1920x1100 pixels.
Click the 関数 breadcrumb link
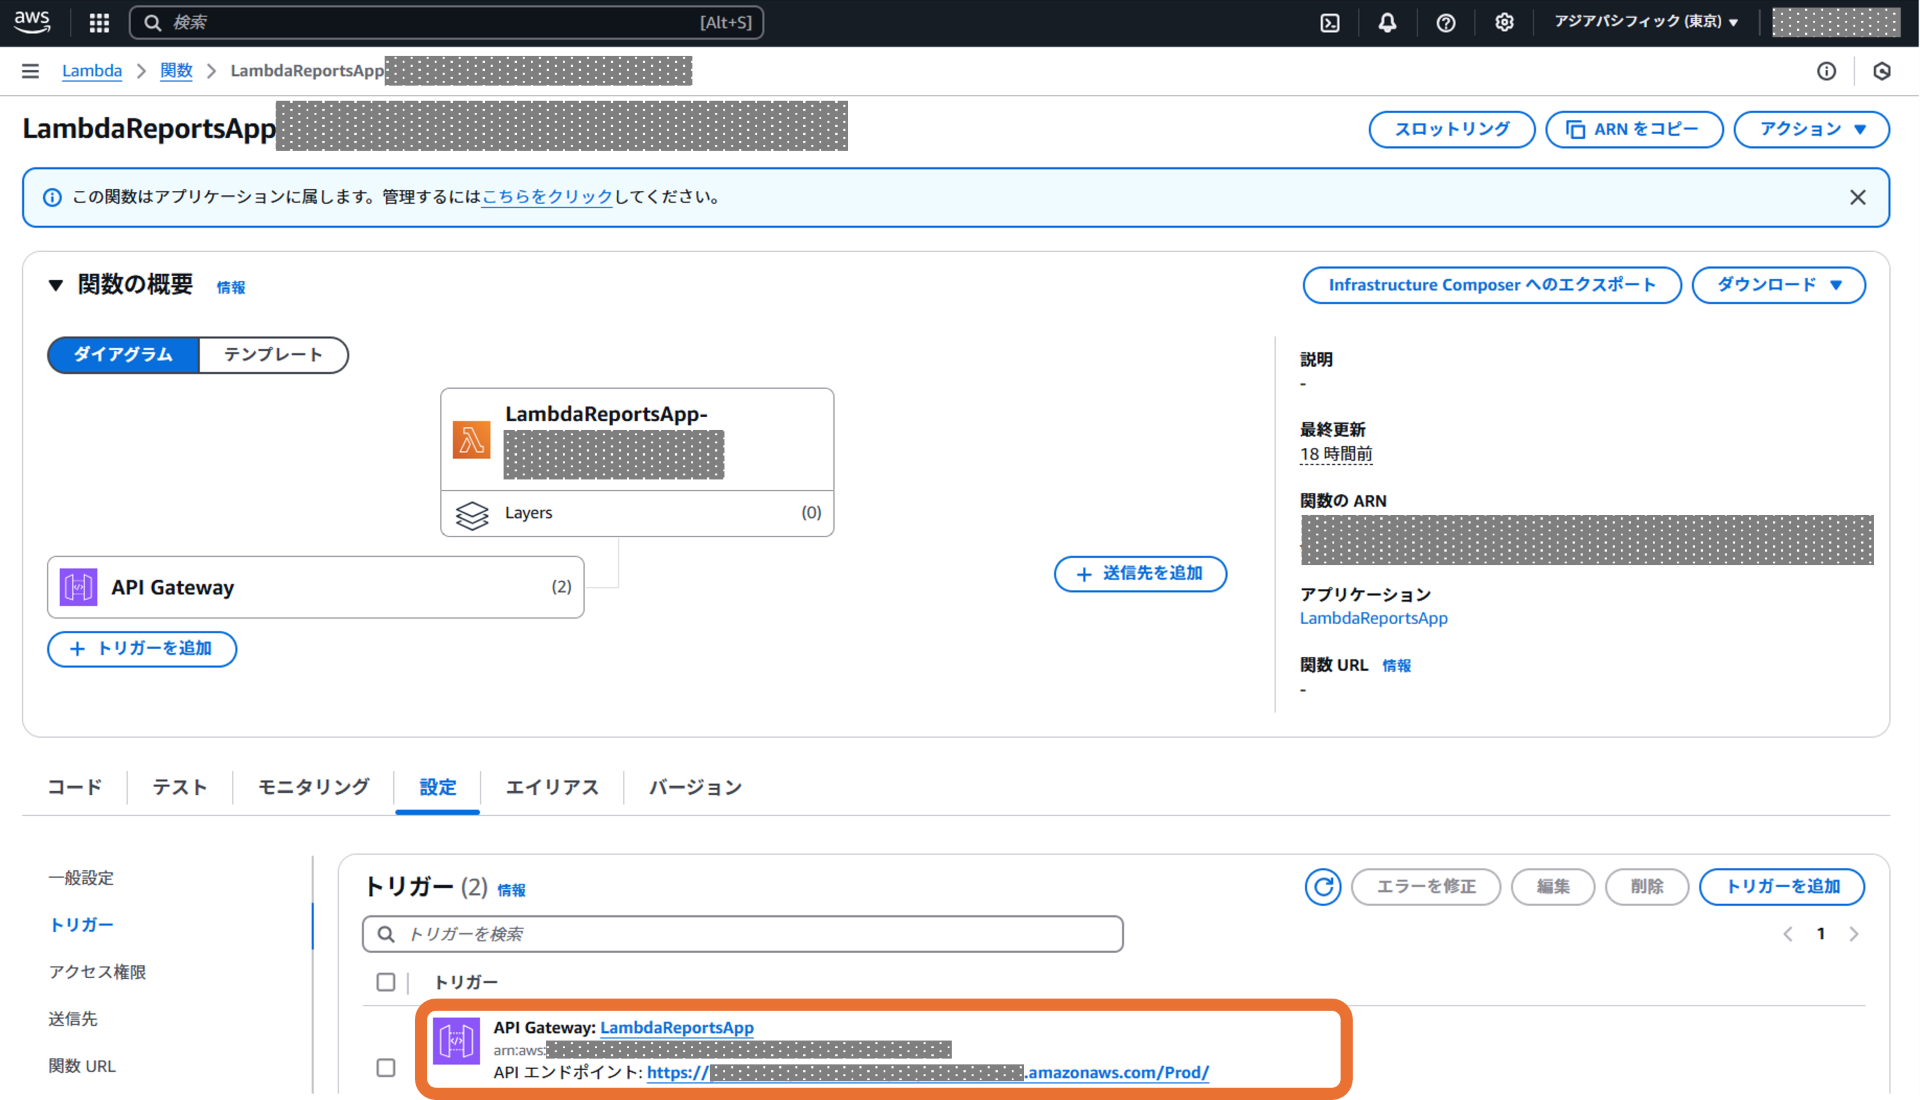click(x=176, y=71)
